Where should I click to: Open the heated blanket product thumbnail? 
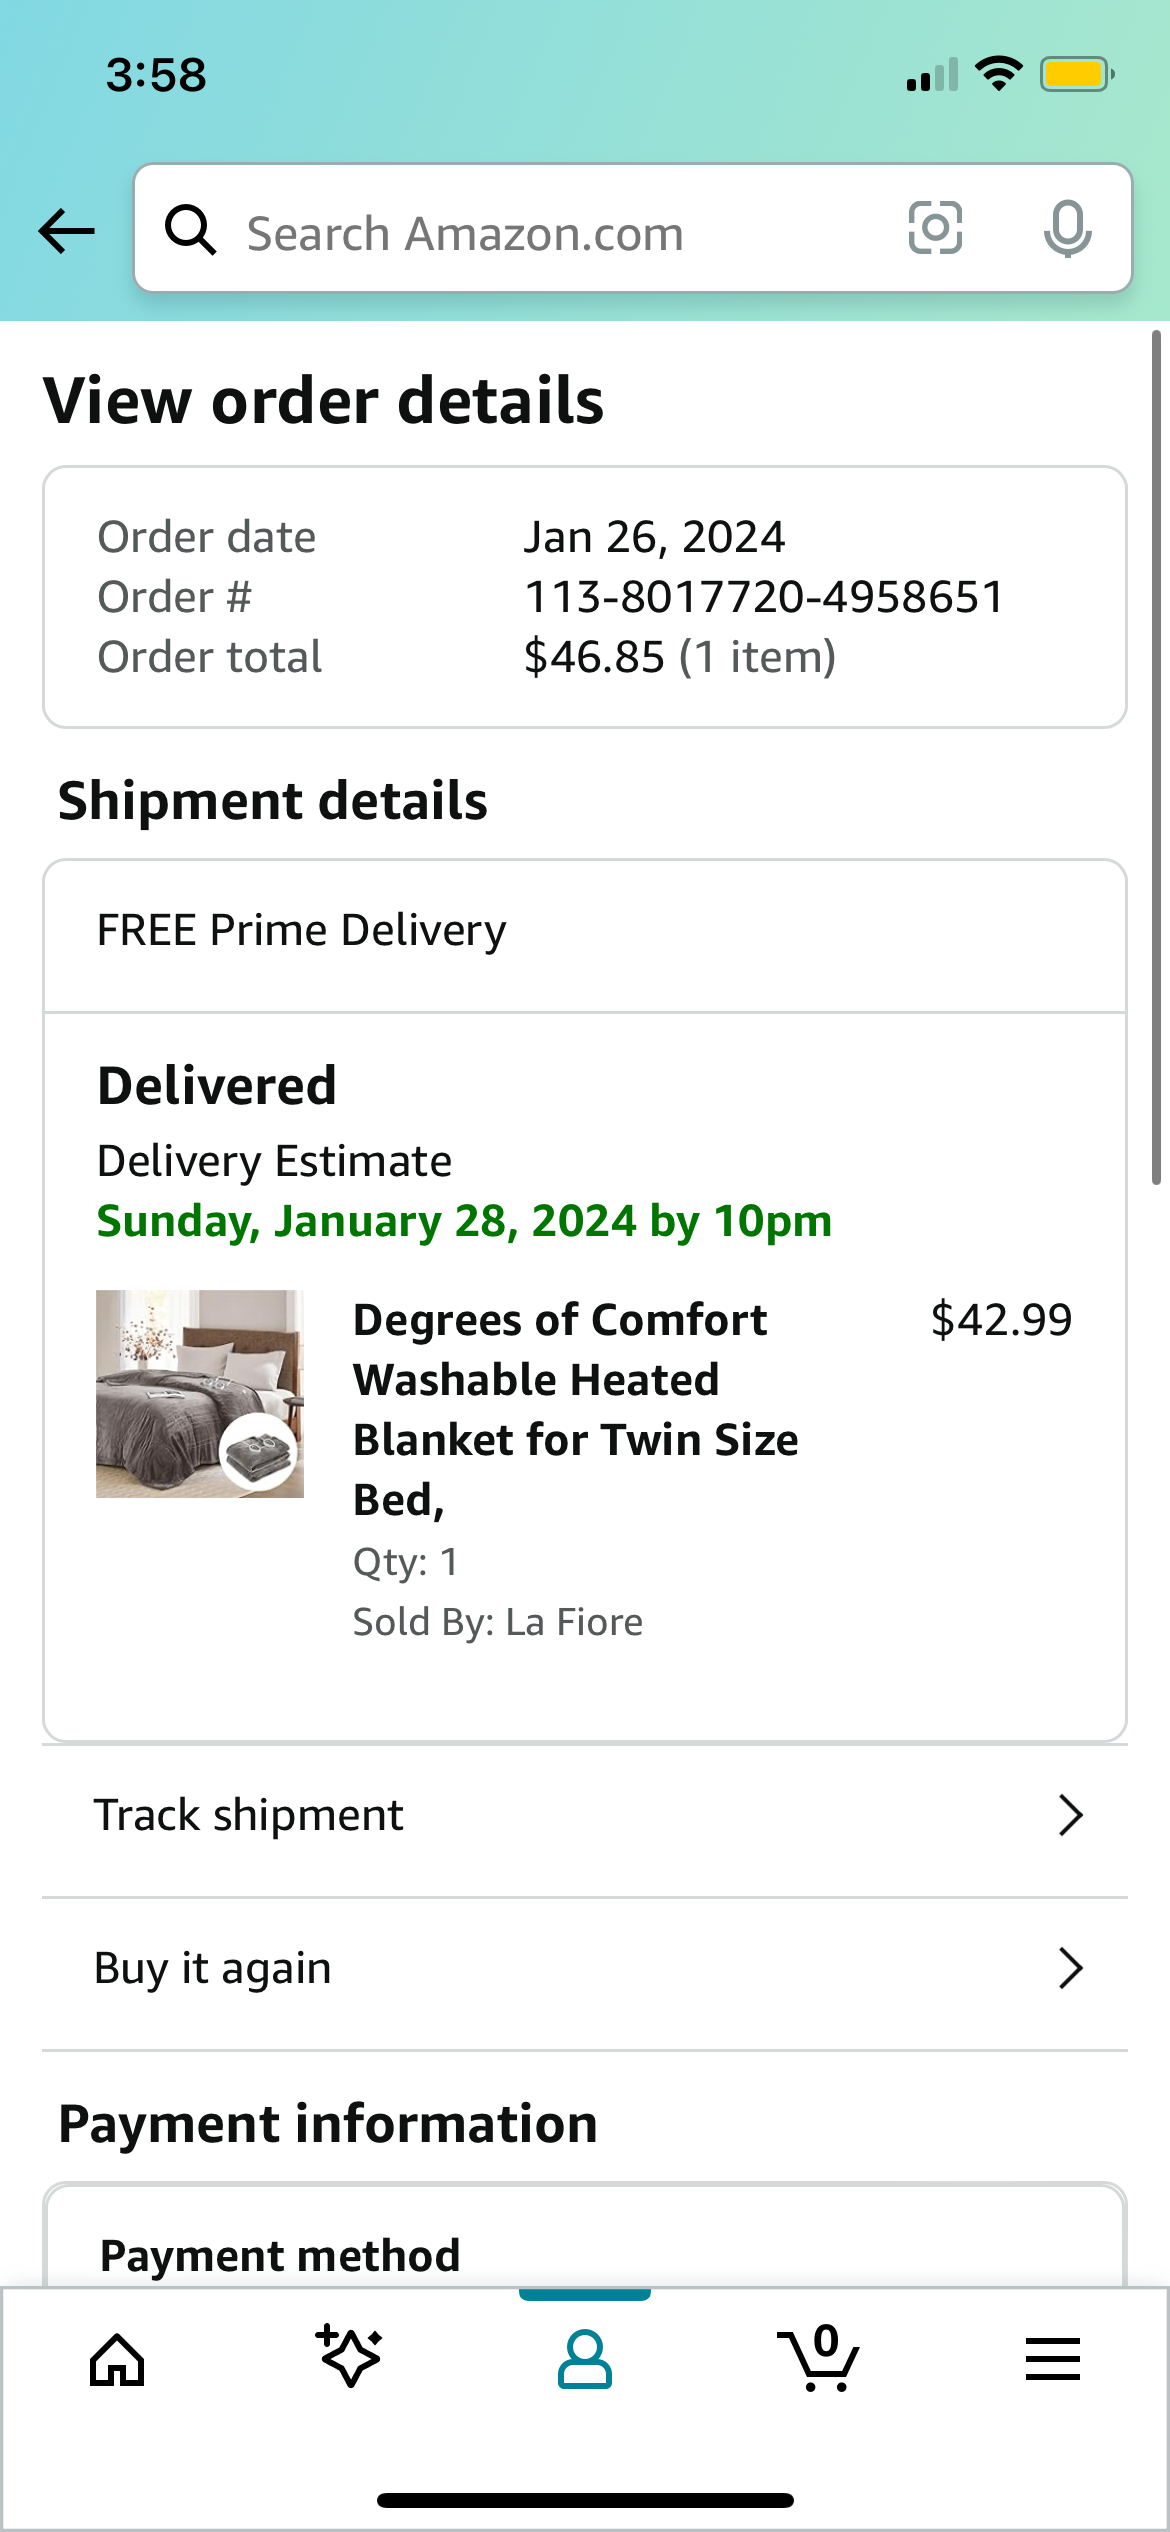coord(200,1394)
